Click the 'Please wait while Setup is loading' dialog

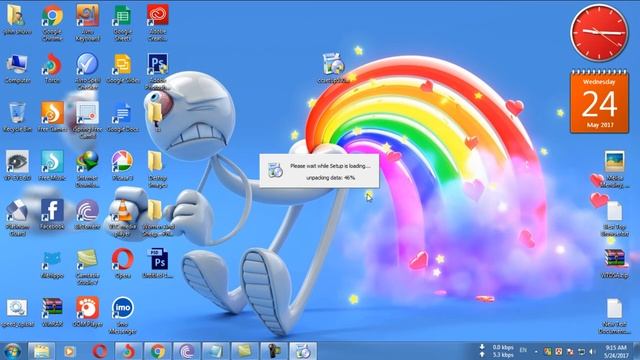coord(320,171)
